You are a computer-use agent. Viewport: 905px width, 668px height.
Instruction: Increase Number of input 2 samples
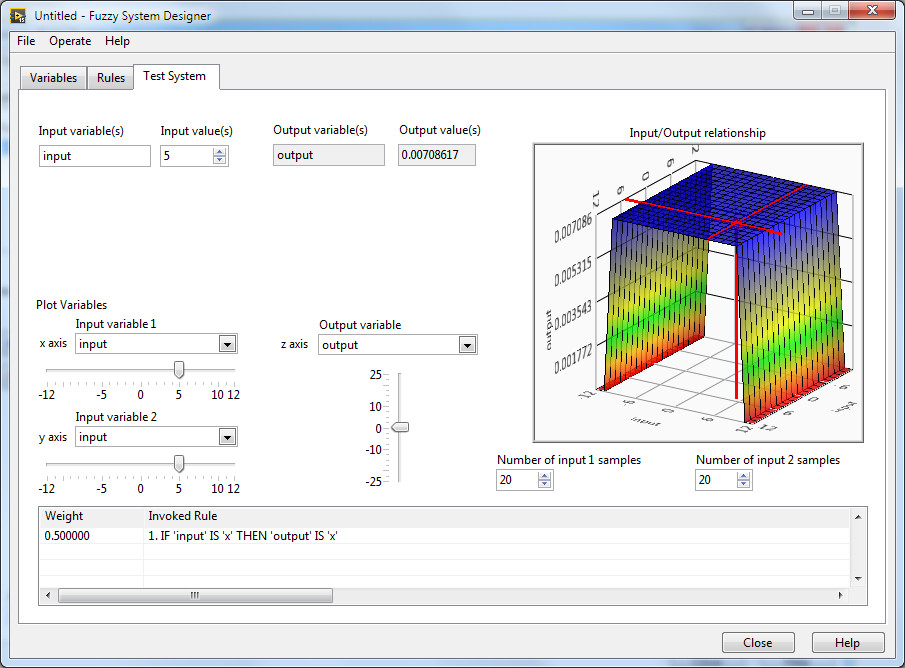point(743,475)
